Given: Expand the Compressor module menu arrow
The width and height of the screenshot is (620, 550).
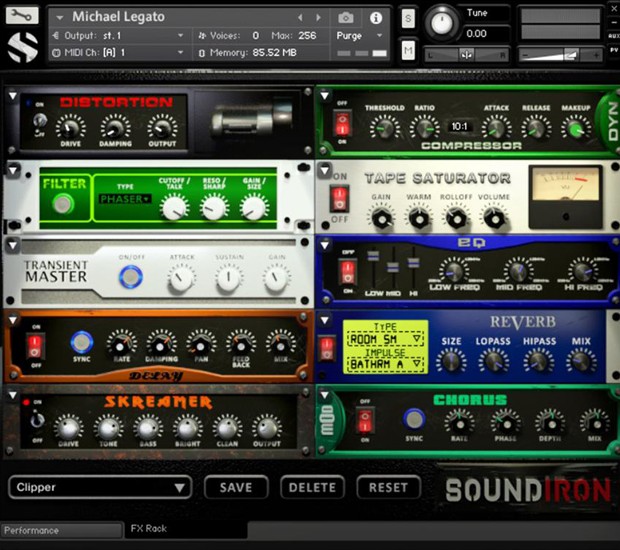Looking at the screenshot, I should pos(325,96).
